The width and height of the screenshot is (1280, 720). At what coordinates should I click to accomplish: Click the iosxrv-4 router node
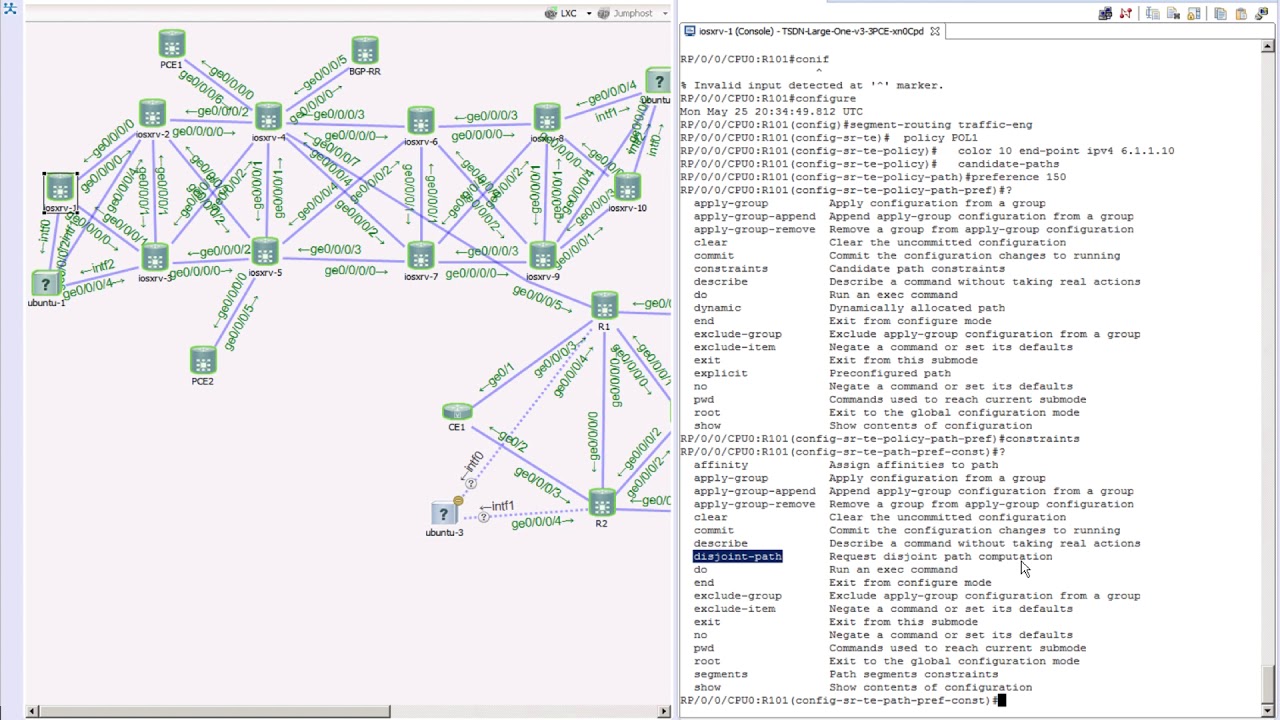pos(268,116)
